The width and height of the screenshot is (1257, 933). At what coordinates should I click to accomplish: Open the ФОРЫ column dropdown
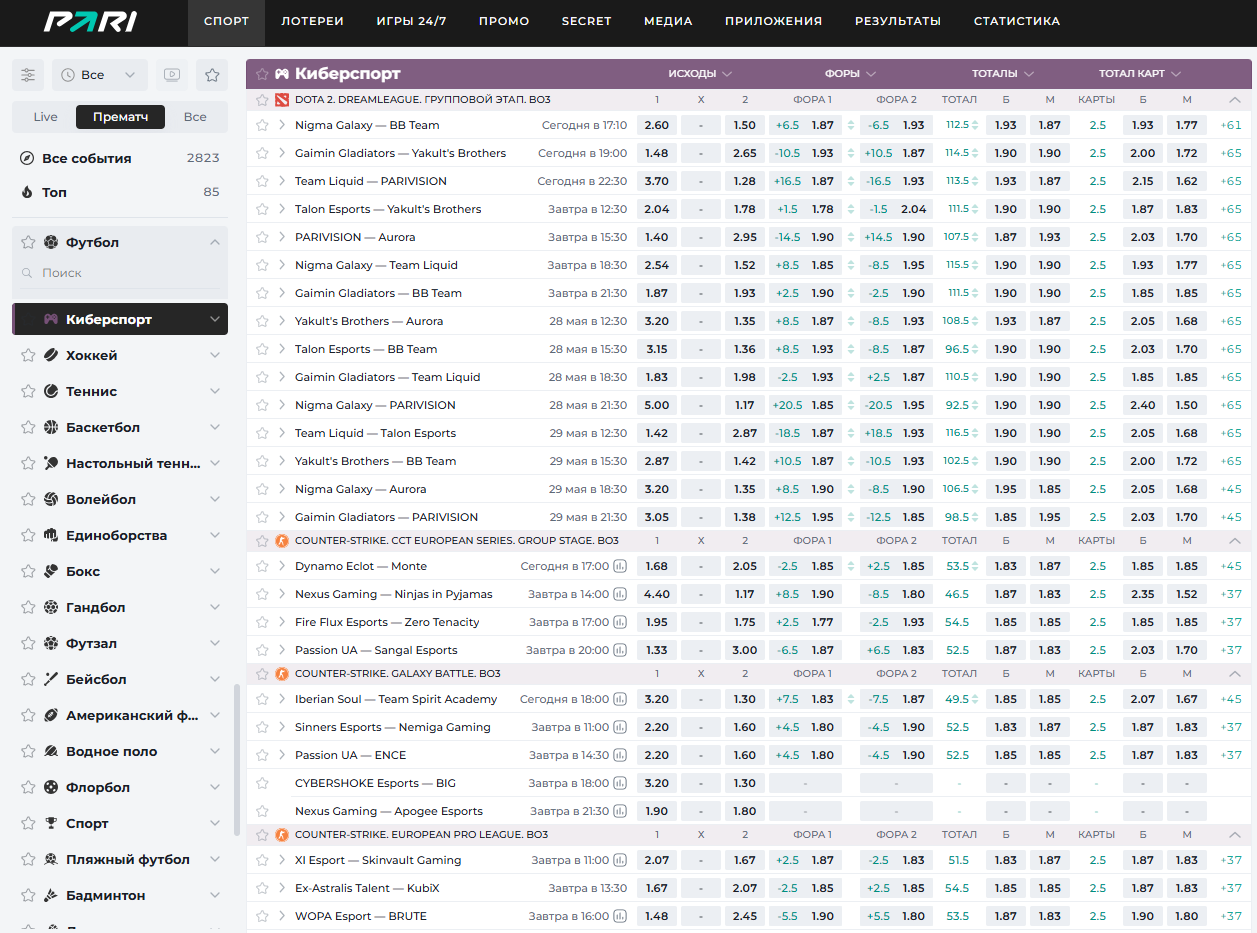850,74
